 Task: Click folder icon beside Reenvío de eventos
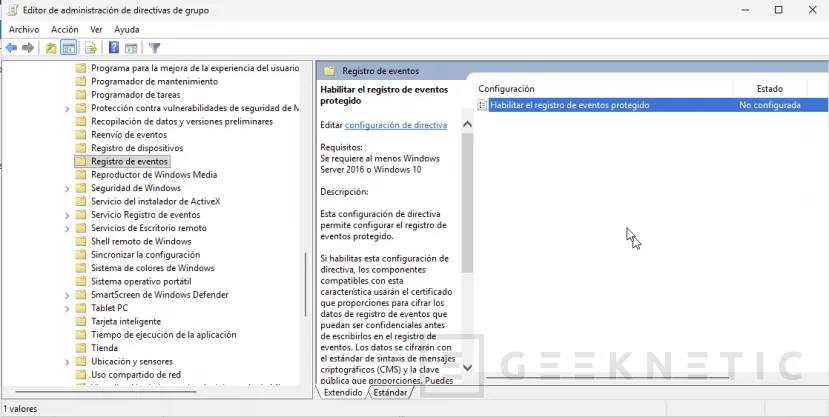pos(80,135)
